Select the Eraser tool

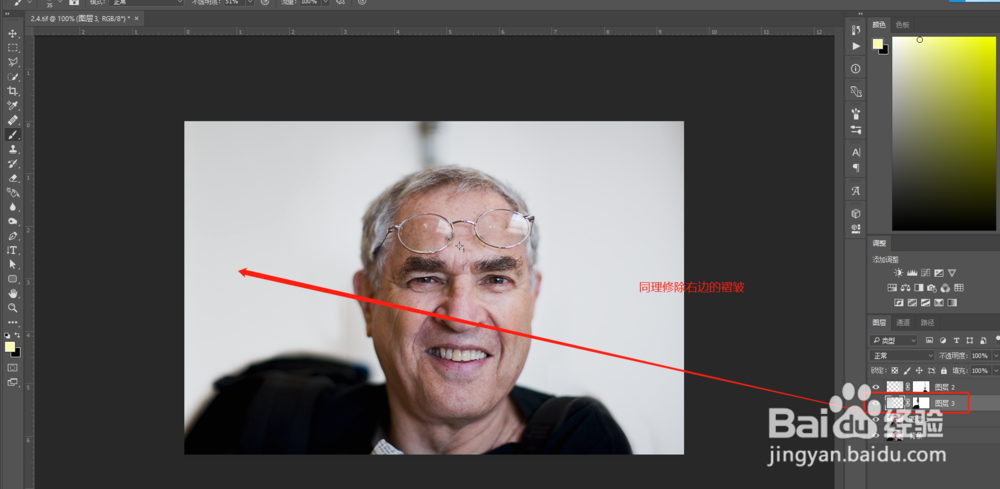click(12, 178)
